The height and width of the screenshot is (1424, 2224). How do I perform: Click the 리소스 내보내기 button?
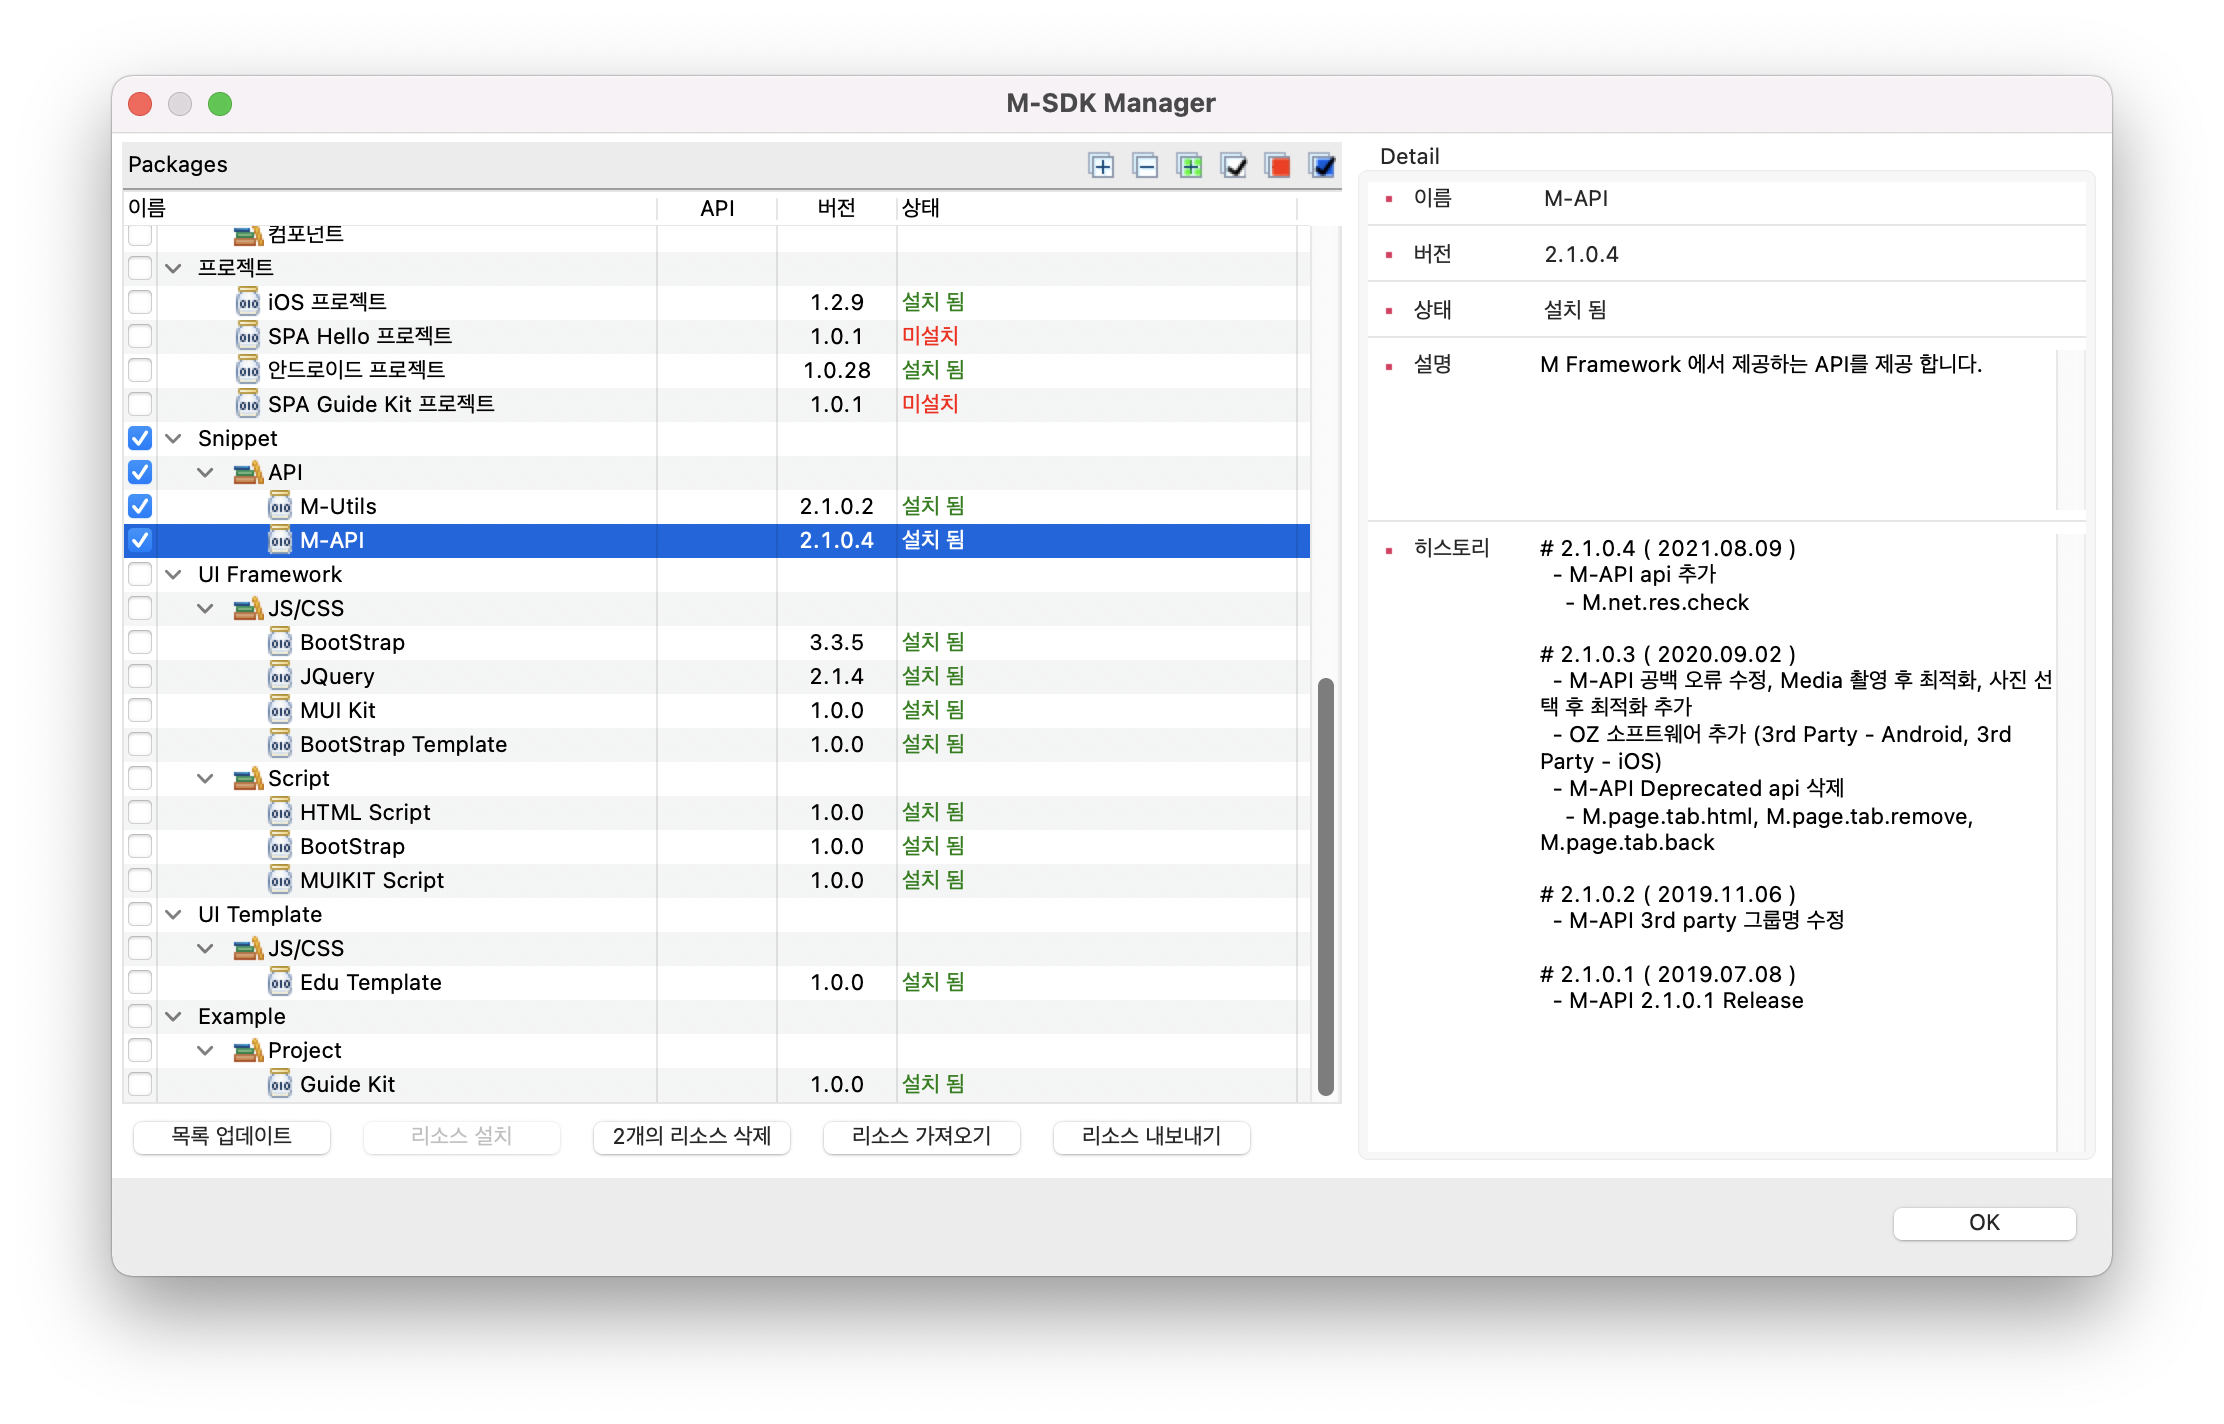(1151, 1137)
